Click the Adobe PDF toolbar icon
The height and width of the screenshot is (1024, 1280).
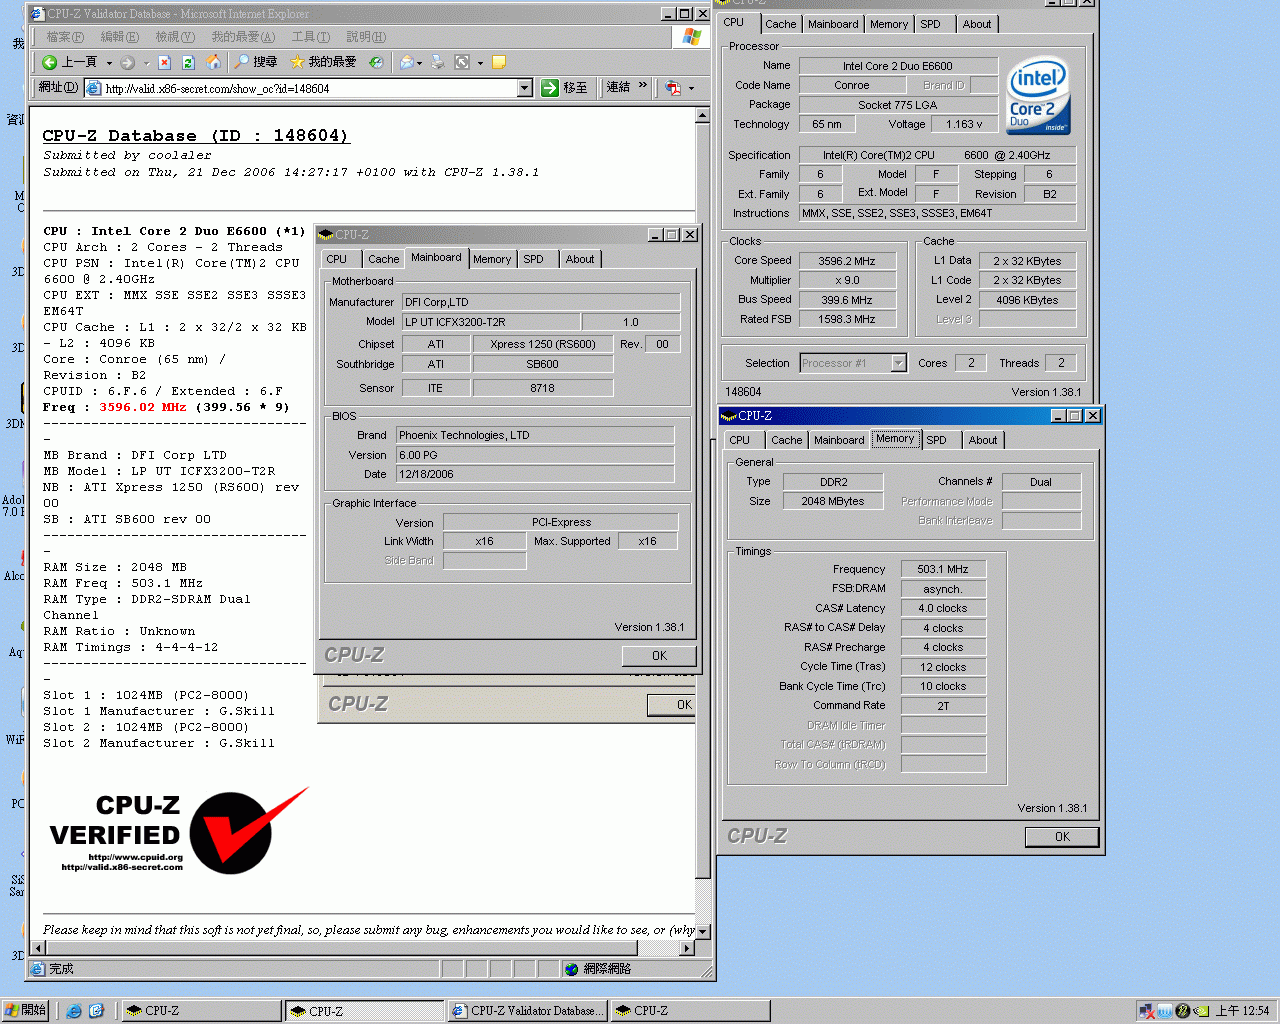[673, 88]
